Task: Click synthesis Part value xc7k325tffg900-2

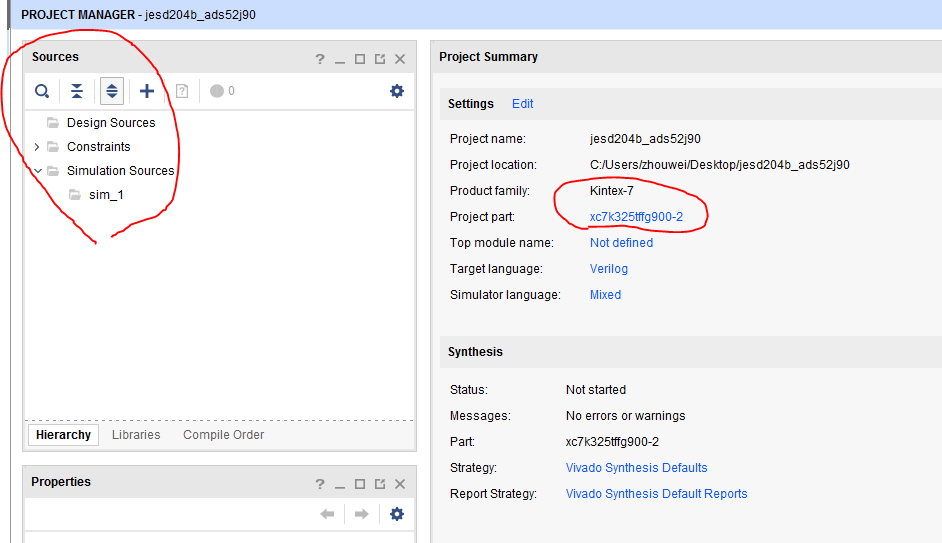Action: pos(612,442)
